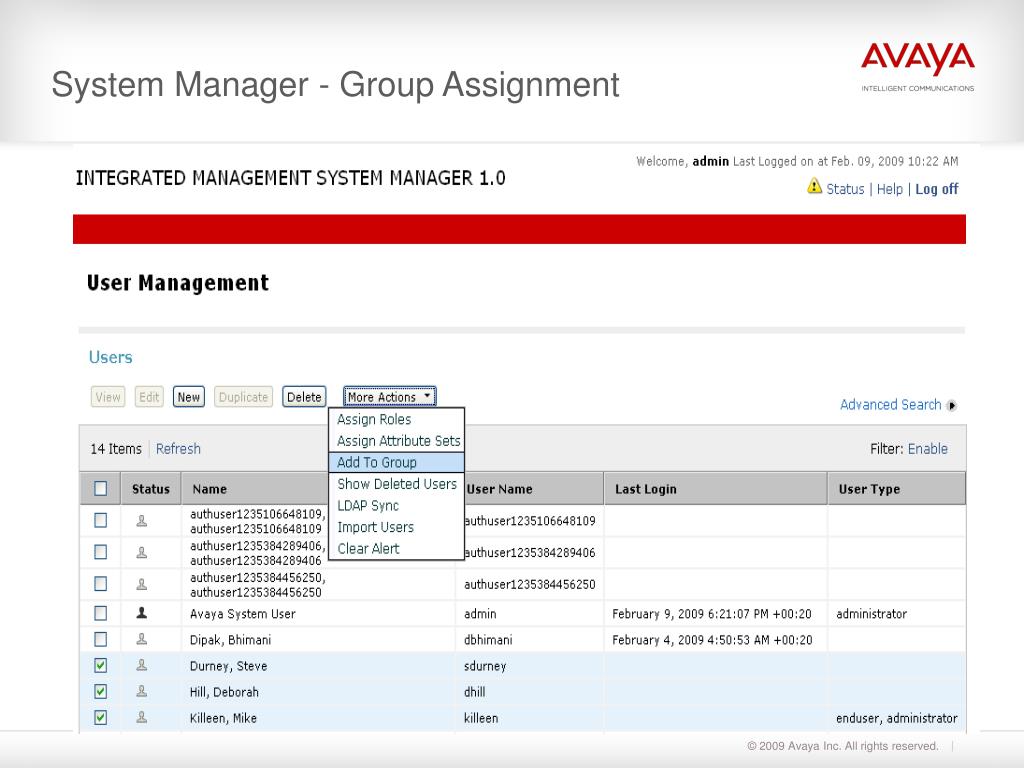Click the name Hill, Deborah
Viewport: 1024px width, 768px height.
tap(224, 692)
